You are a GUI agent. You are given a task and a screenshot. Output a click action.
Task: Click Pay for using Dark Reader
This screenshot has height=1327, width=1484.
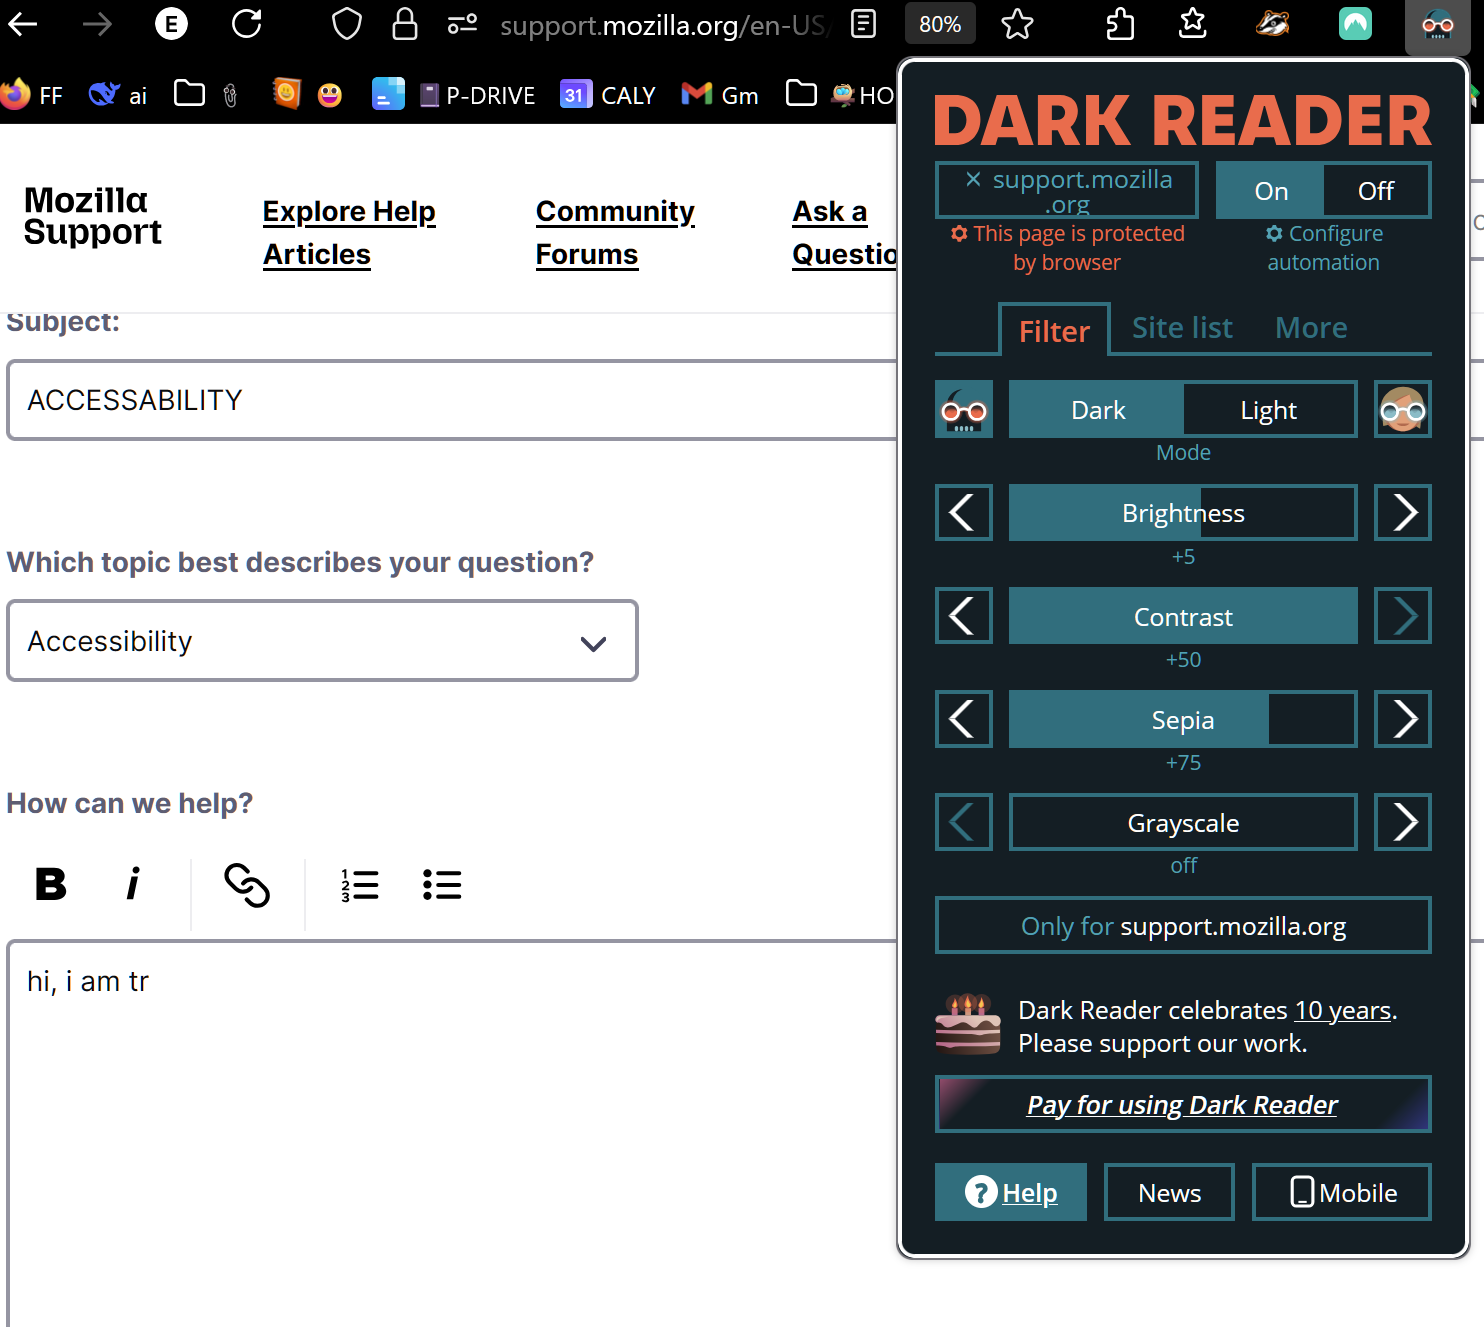pyautogui.click(x=1183, y=1104)
